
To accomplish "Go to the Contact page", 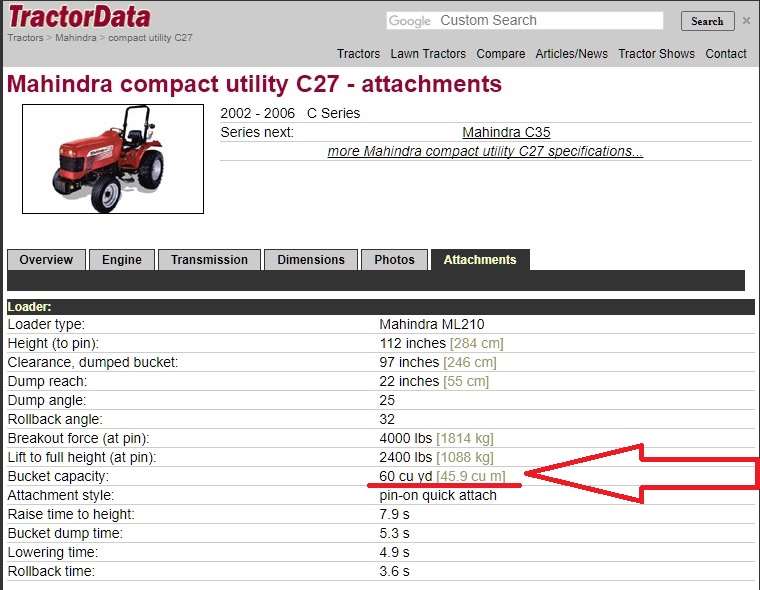I will point(726,54).
